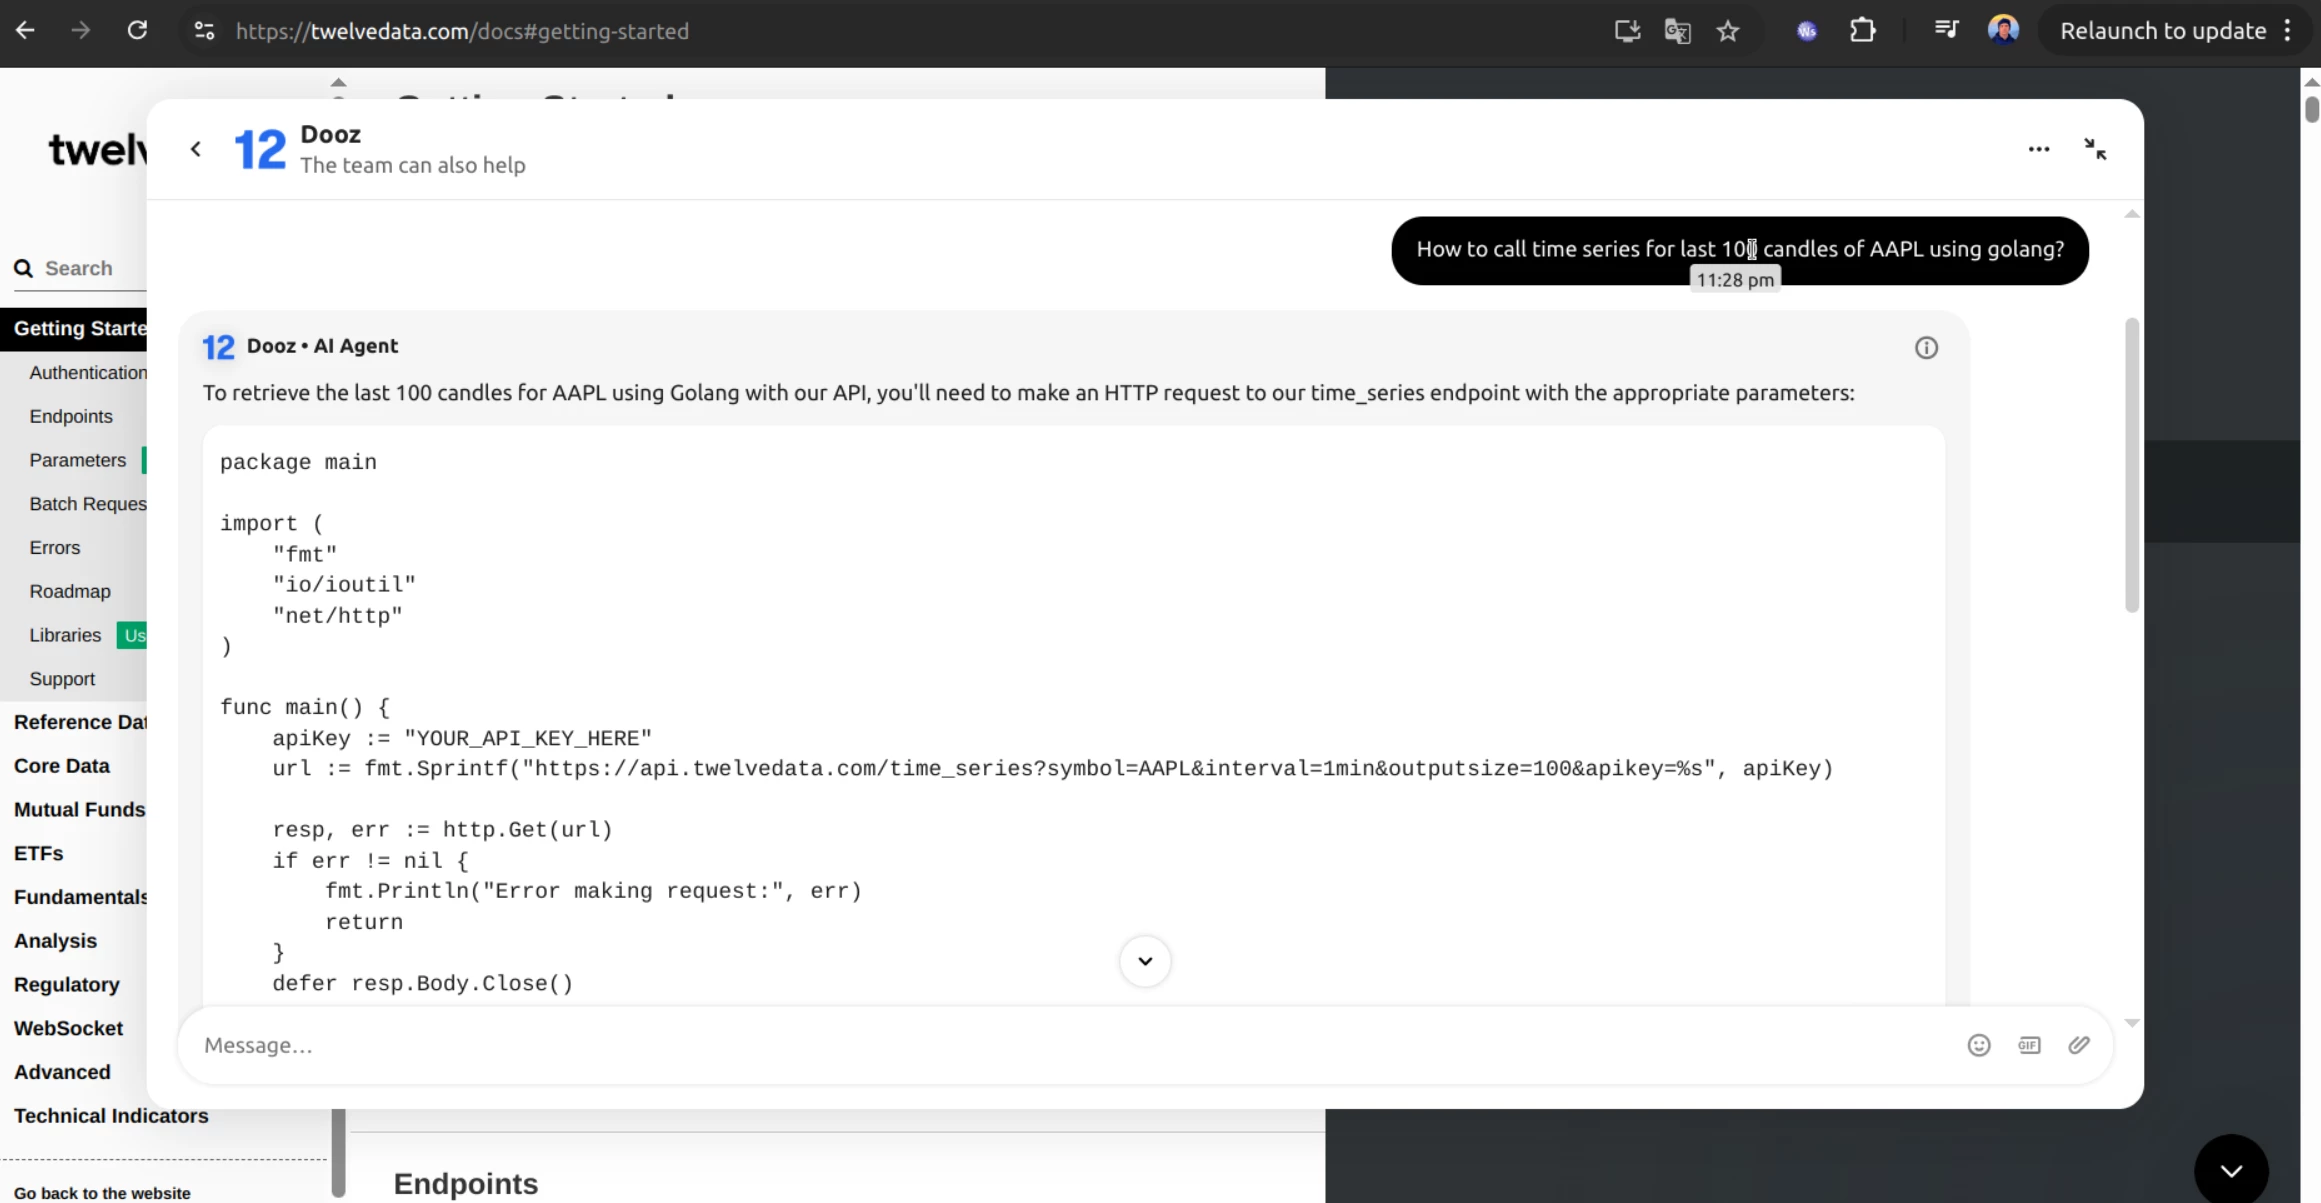Open browser three-dot menu

point(2288,31)
